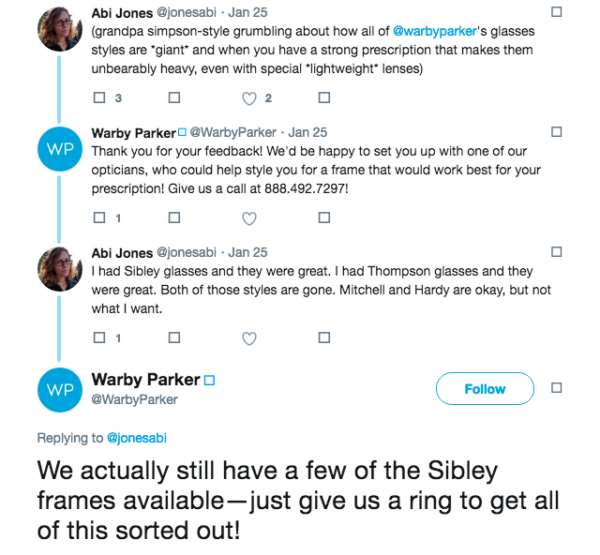Open more options caret on first Abi Jones tweet
The width and height of the screenshot is (600, 555).
(556, 12)
